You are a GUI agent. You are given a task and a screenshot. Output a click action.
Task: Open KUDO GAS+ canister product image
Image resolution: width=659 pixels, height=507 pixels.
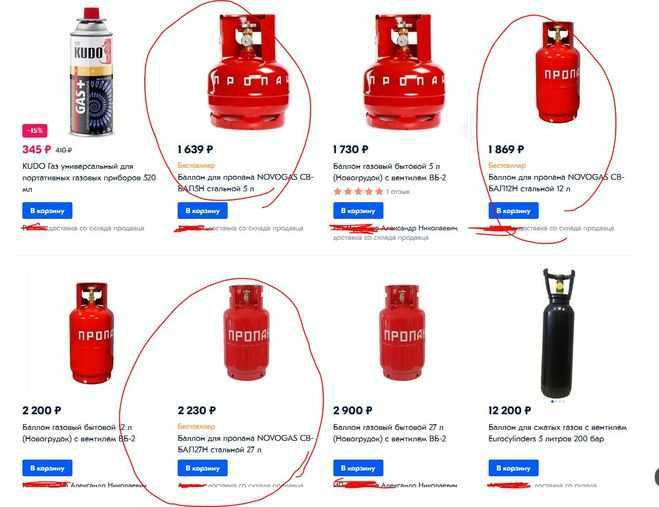coord(91,71)
